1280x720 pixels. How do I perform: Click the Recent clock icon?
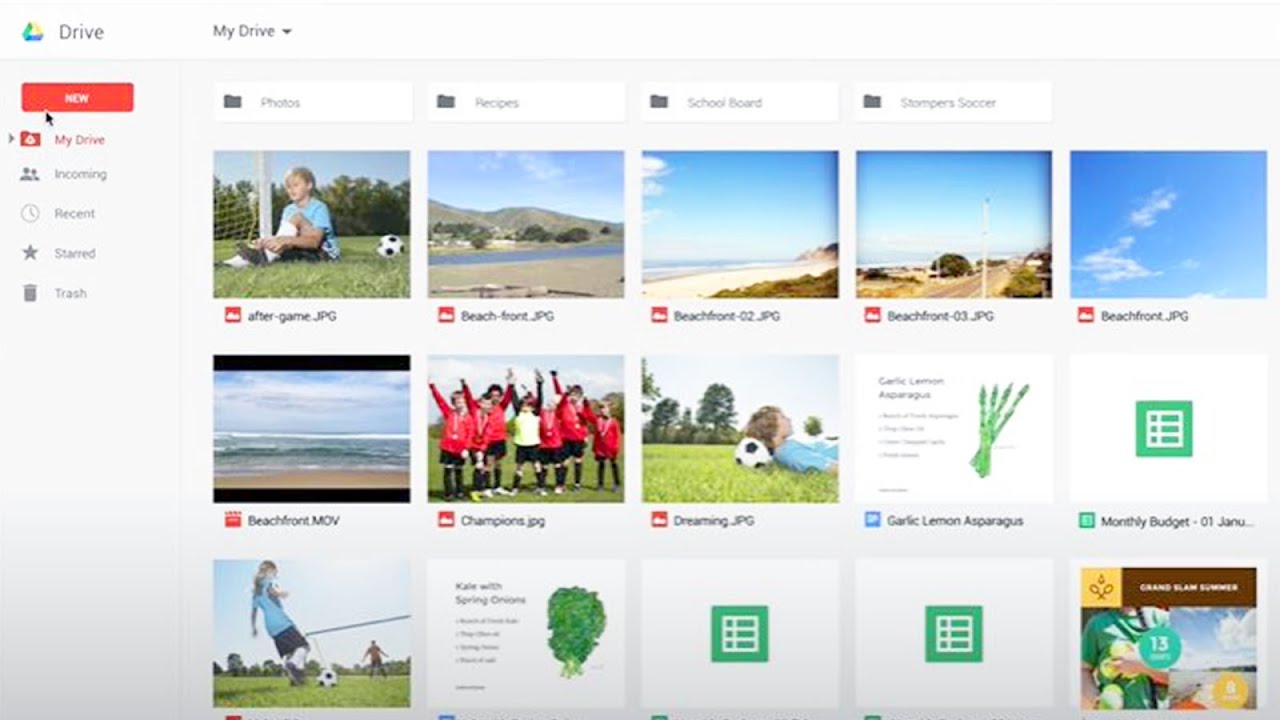30,213
